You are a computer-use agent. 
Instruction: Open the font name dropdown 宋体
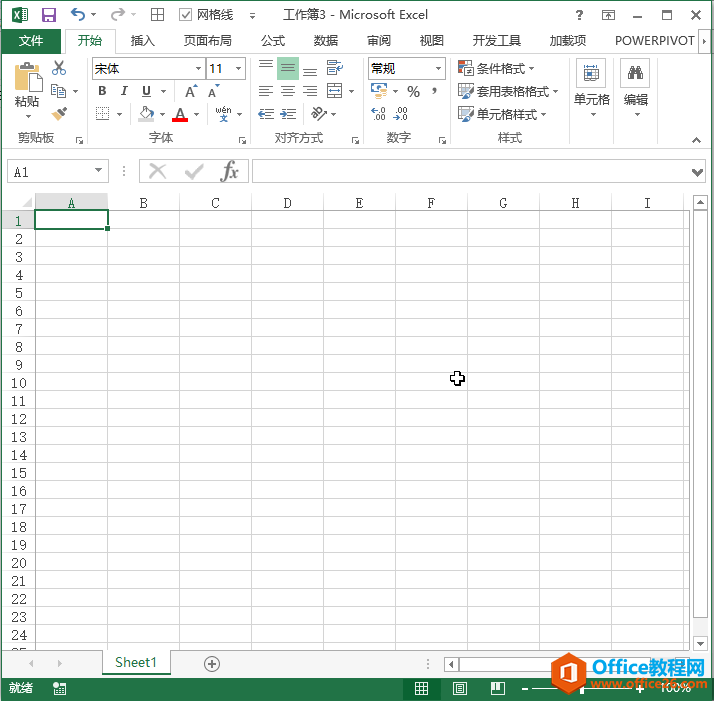point(199,68)
